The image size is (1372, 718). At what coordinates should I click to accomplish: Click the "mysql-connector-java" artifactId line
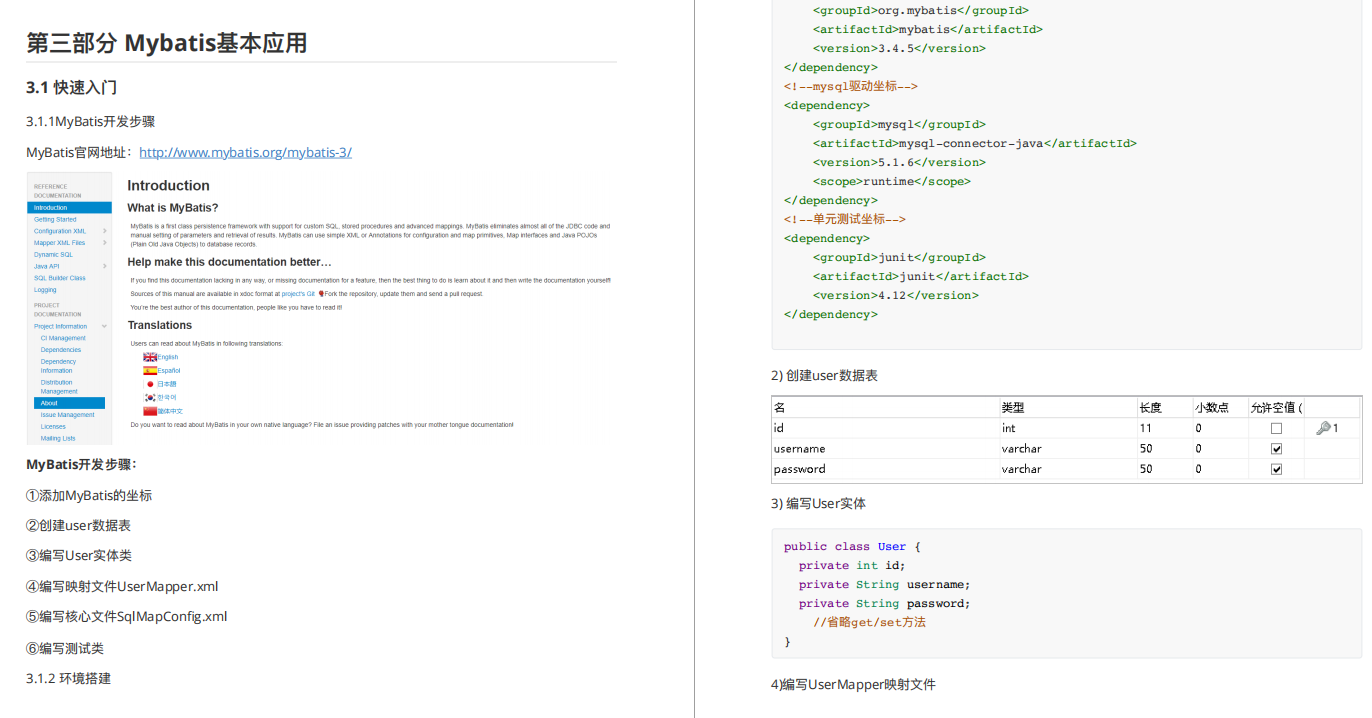point(975,143)
